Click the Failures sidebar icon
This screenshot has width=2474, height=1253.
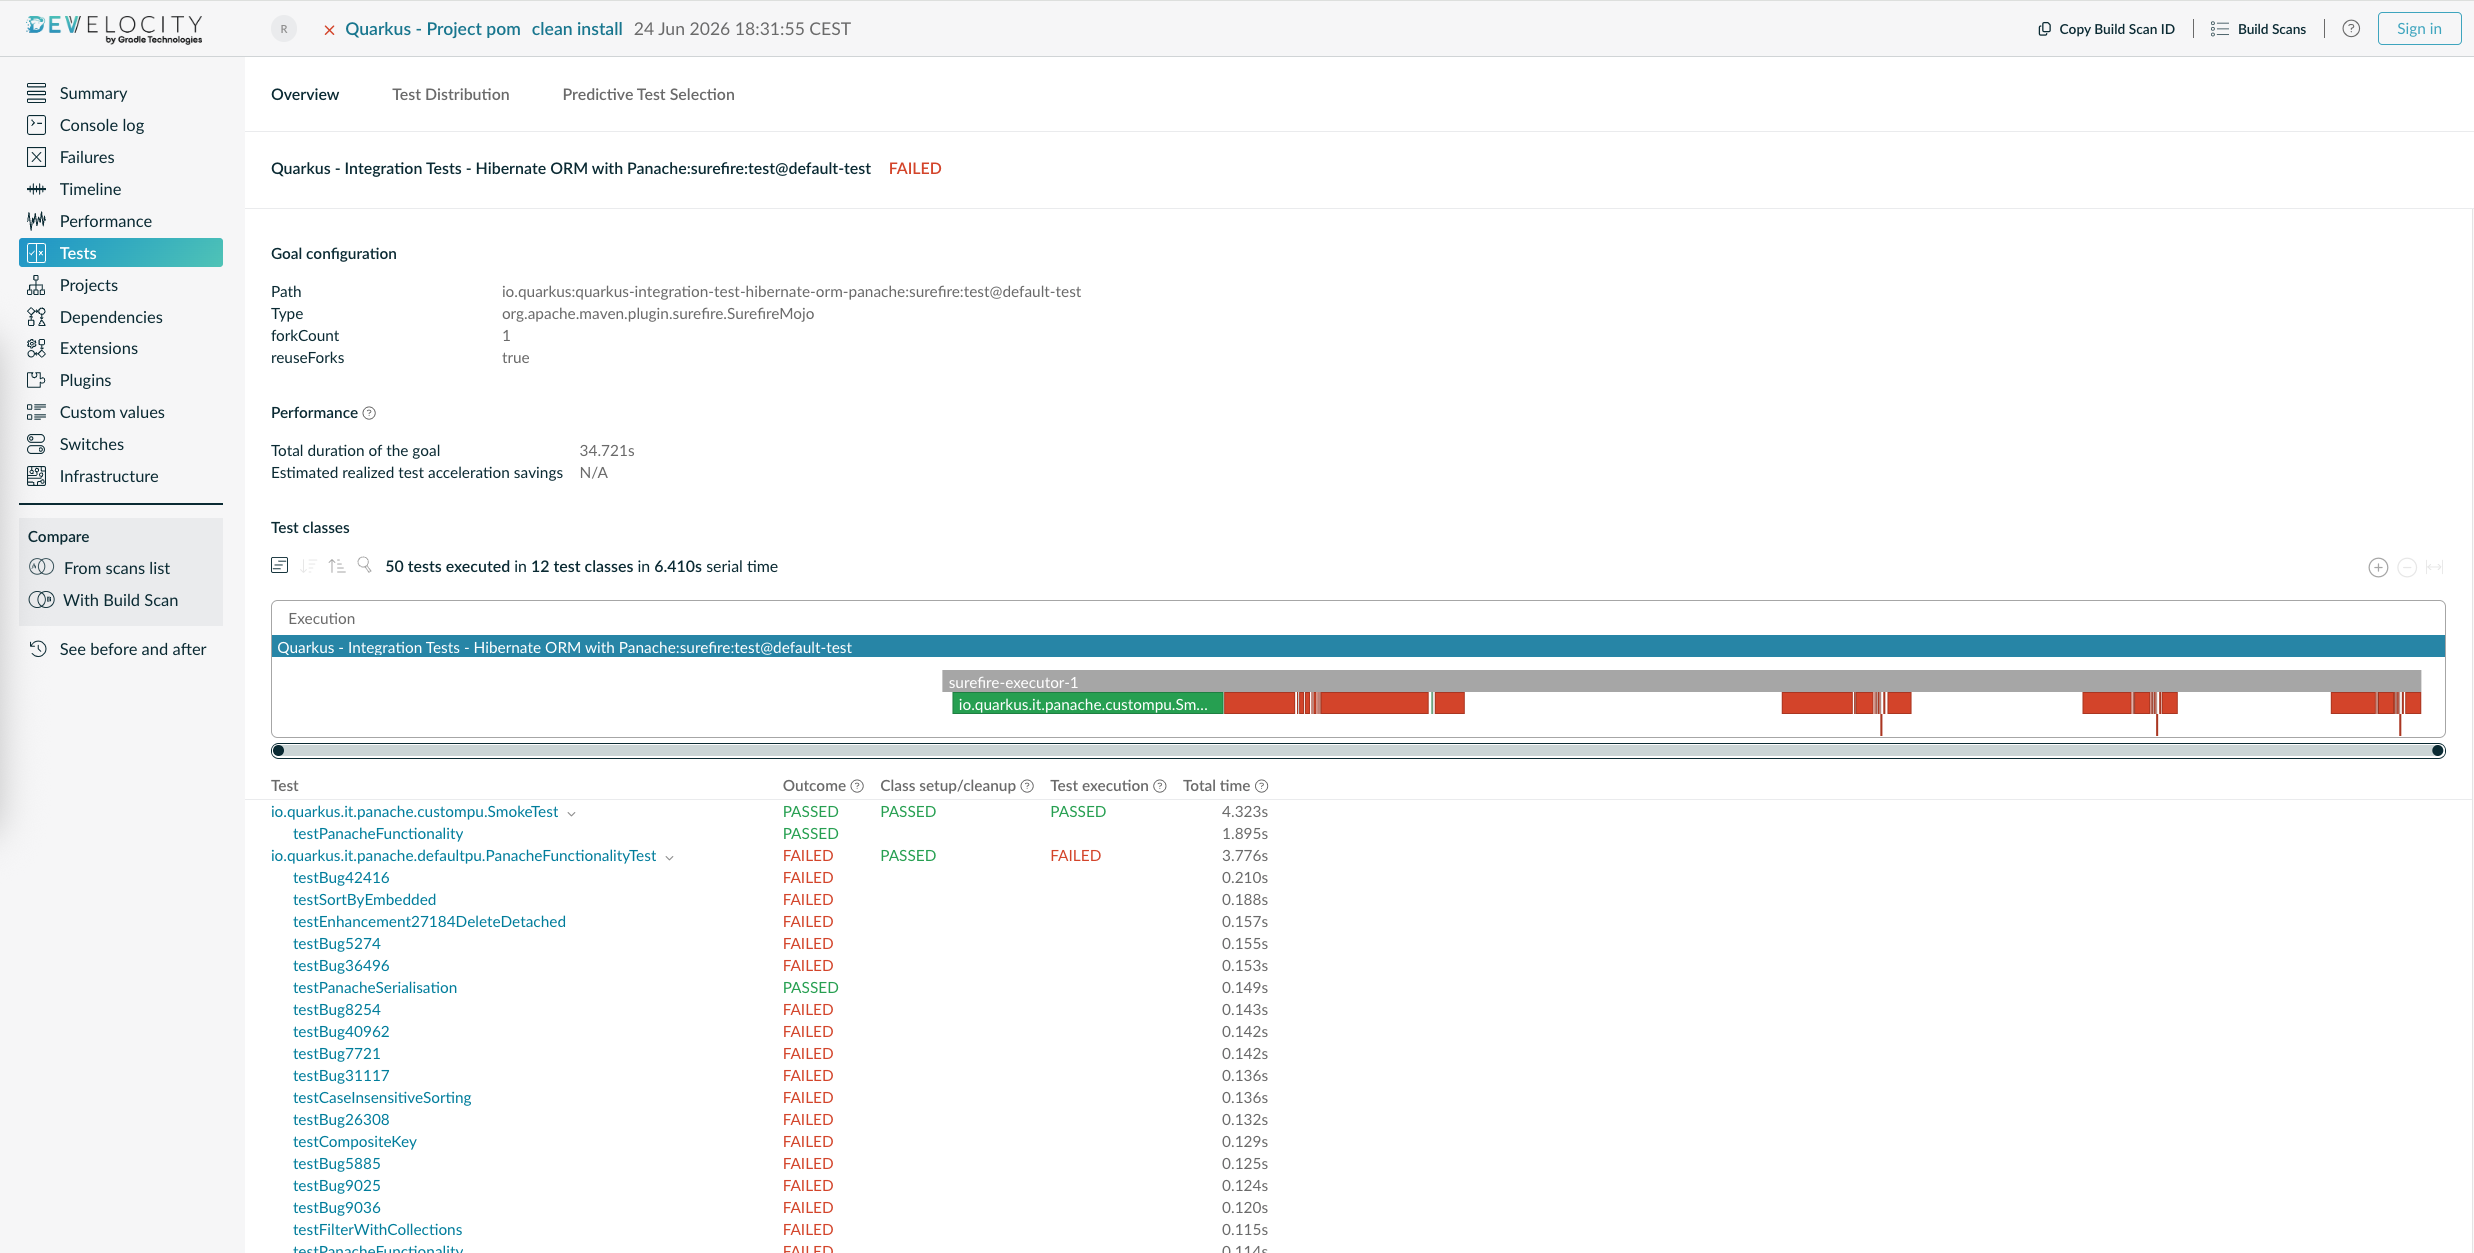click(37, 157)
